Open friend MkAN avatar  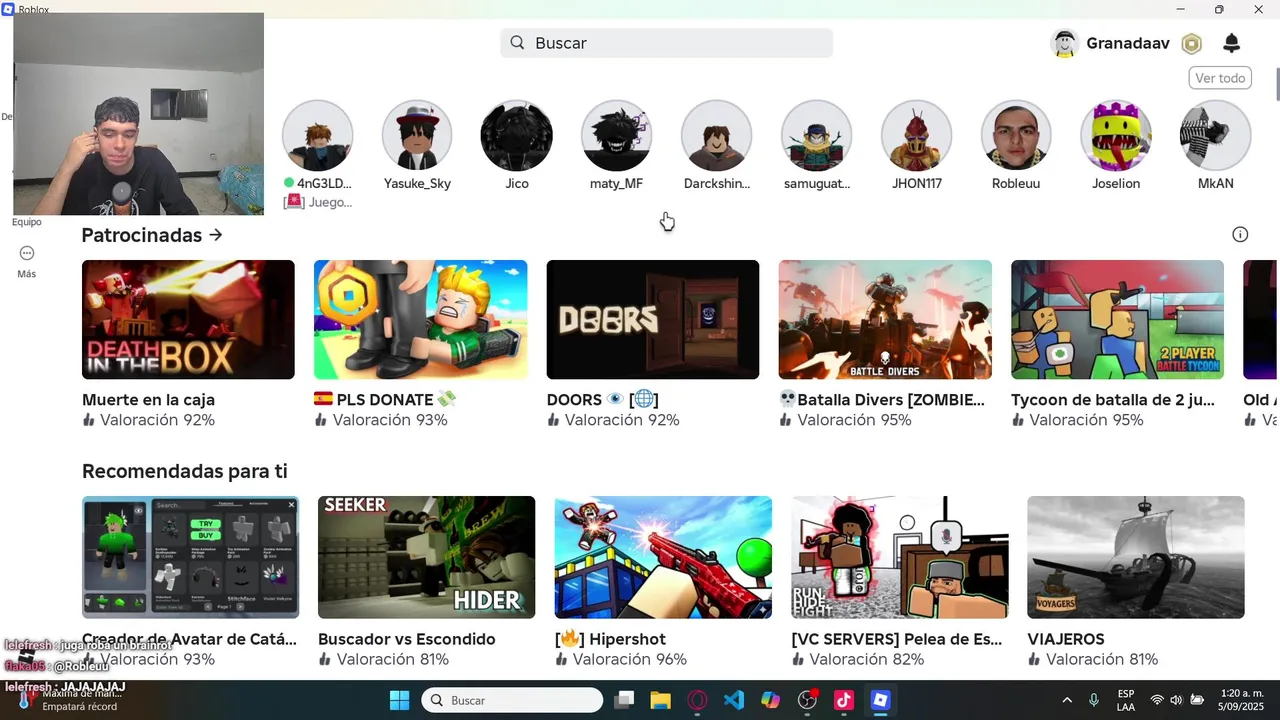tap(1216, 135)
